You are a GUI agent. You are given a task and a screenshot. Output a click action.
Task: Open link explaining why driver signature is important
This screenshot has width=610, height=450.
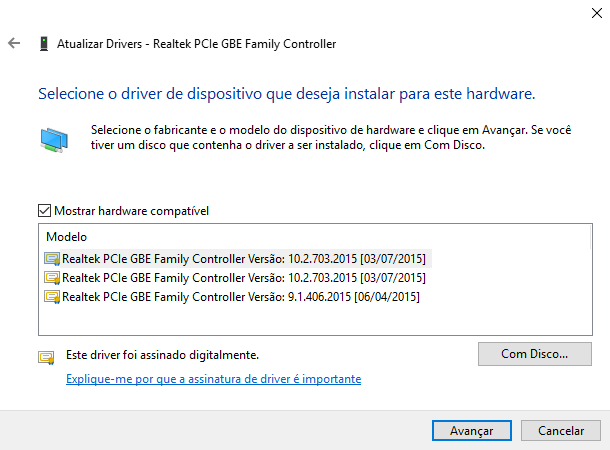(x=214, y=379)
